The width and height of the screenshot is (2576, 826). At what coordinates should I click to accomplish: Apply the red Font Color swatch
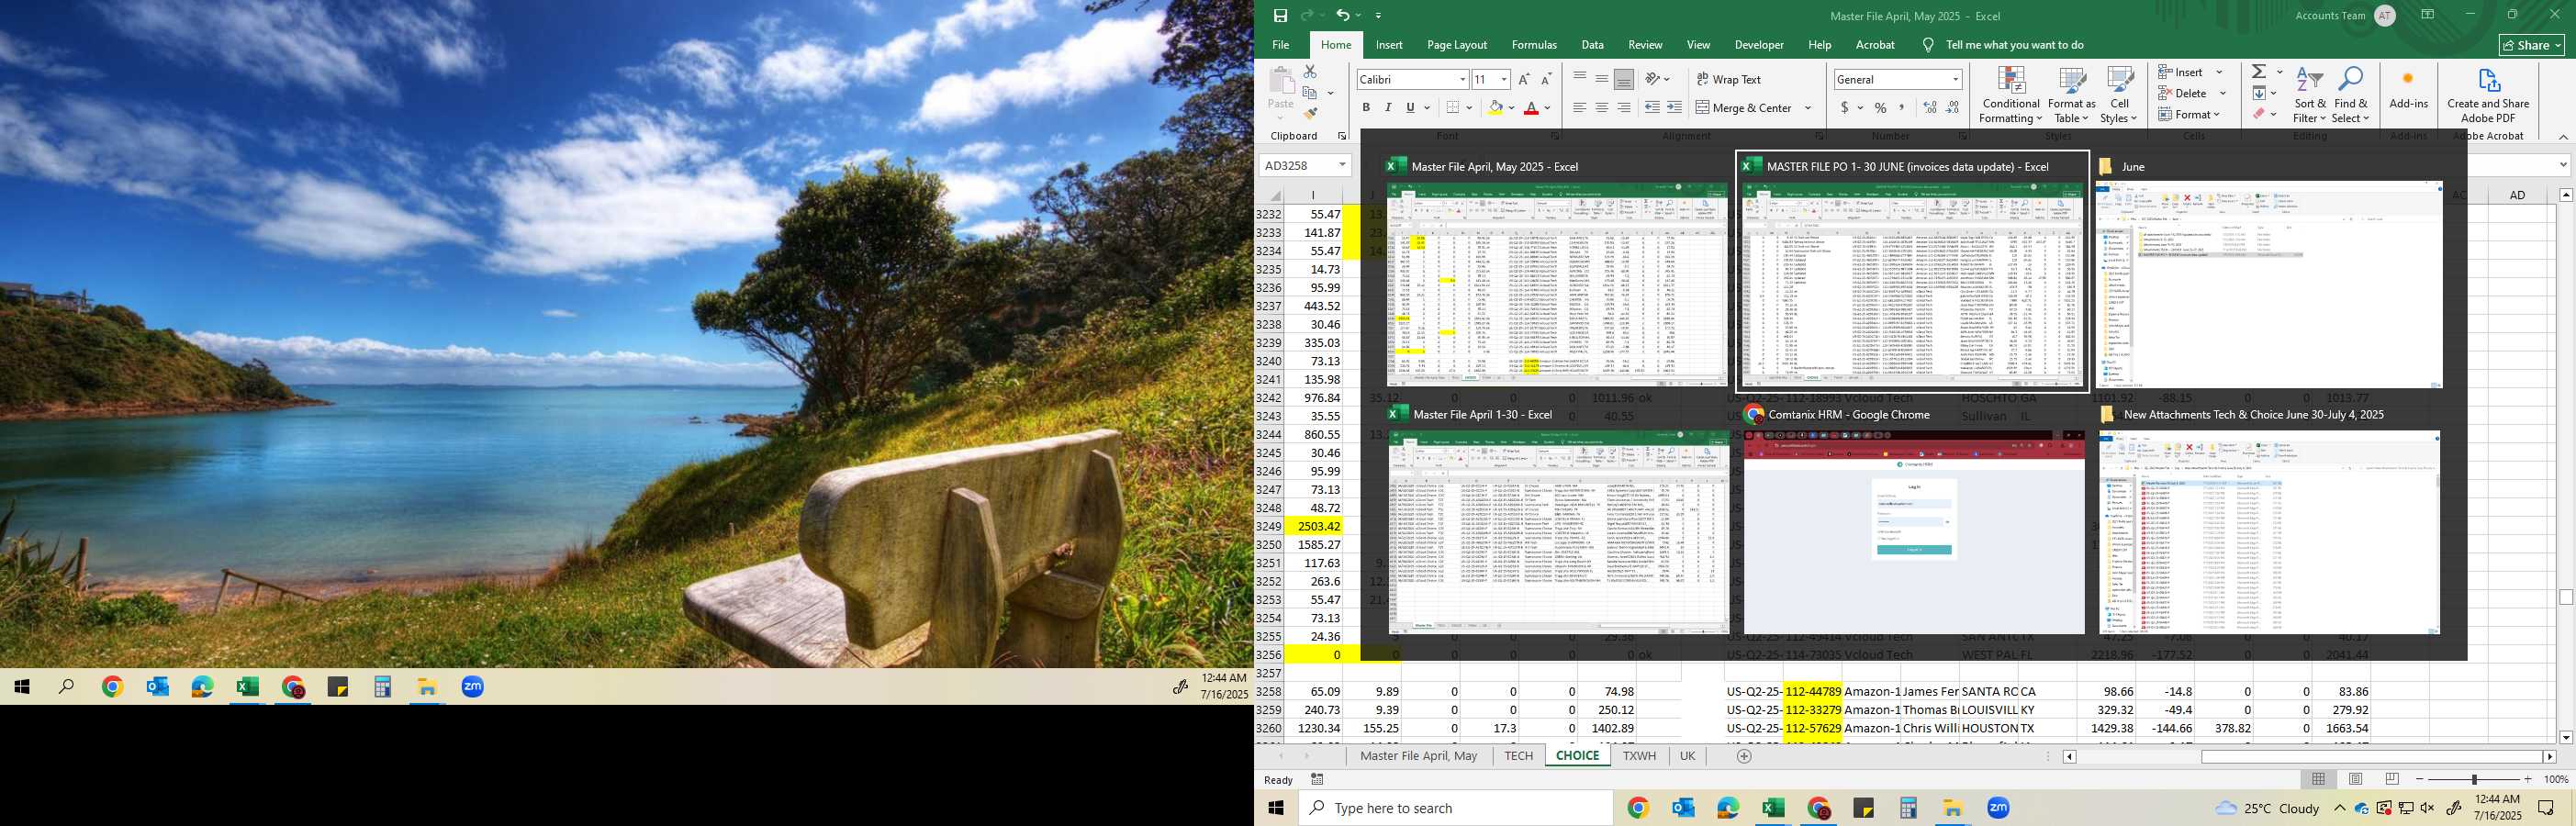(x=1531, y=108)
